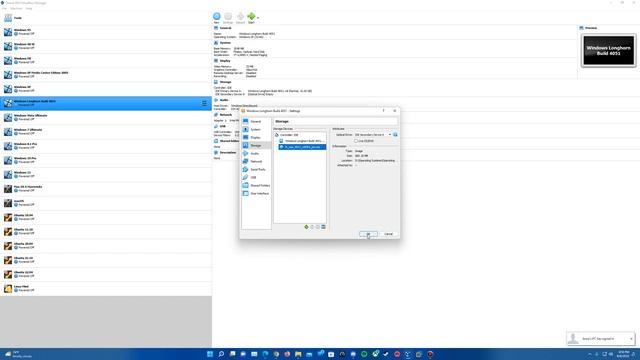Dismiss the notification popup at bottom right
Screen dimensions: 640x360
pyautogui.click(x=631, y=338)
